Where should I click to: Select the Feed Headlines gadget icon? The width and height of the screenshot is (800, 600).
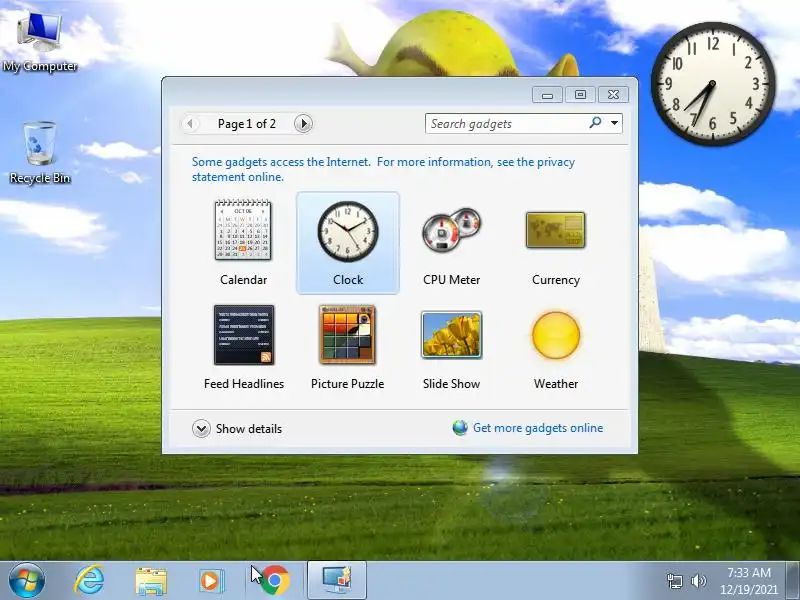[244, 335]
